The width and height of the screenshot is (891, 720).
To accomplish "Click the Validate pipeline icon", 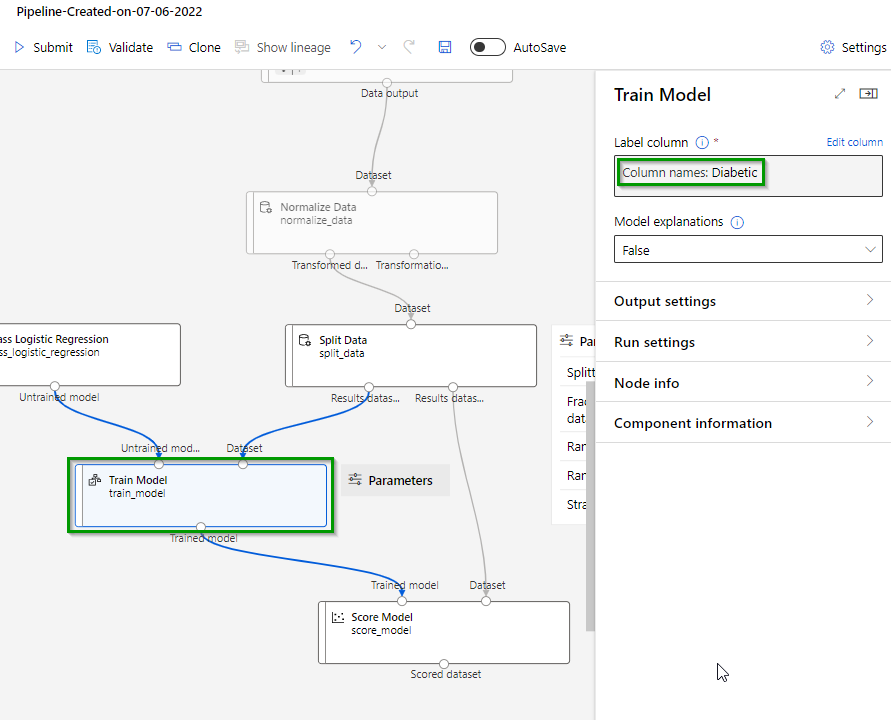I will [x=94, y=47].
